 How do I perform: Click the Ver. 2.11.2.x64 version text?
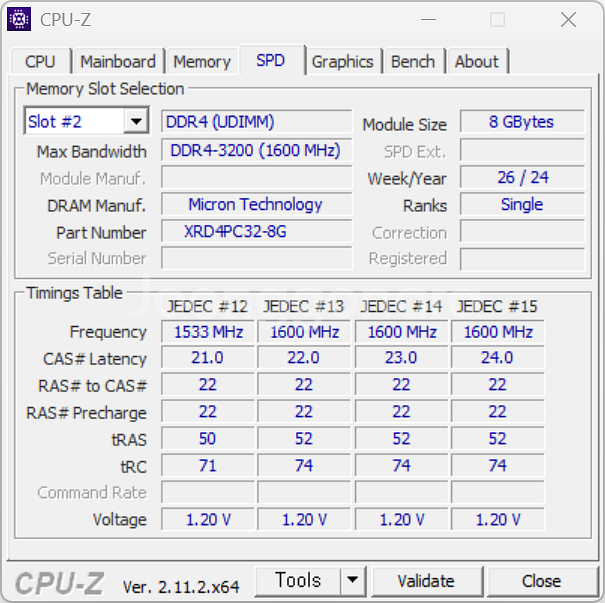click(181, 587)
